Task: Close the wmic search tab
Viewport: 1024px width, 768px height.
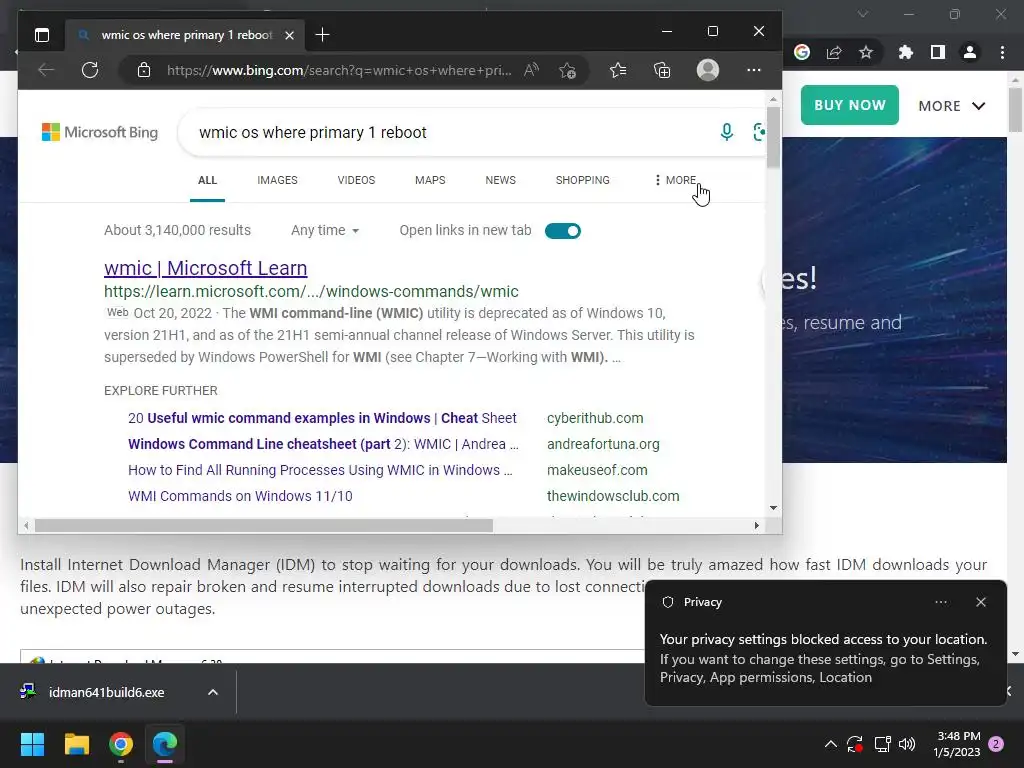Action: (289, 35)
